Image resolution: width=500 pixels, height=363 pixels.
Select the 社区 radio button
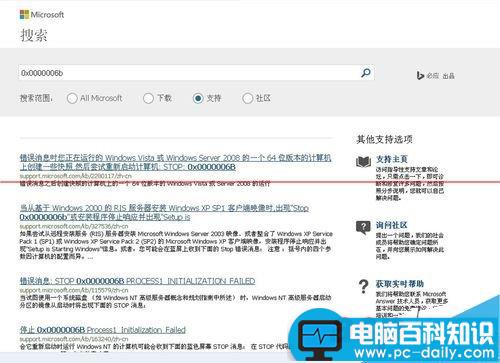(247, 98)
